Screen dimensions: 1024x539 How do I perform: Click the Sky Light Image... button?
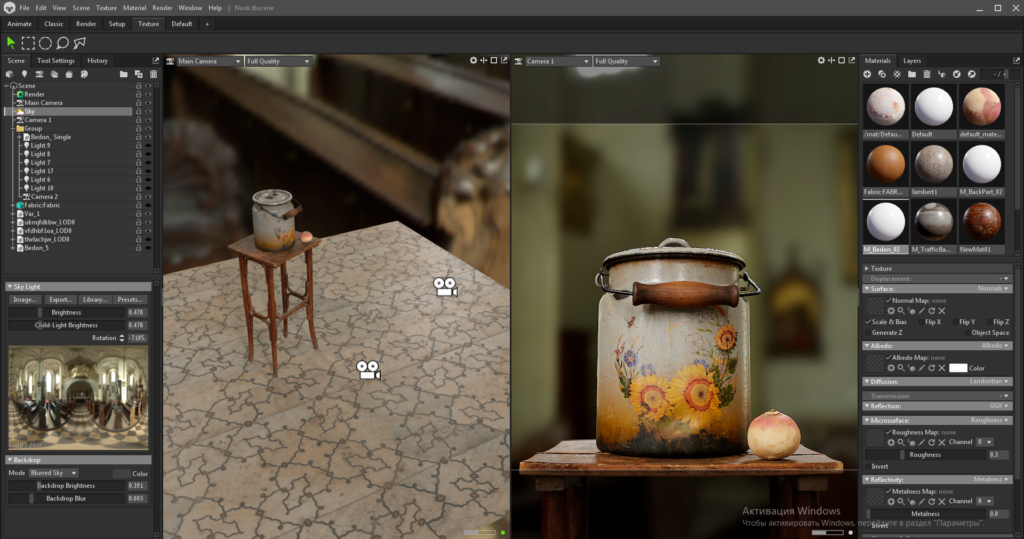(x=25, y=300)
